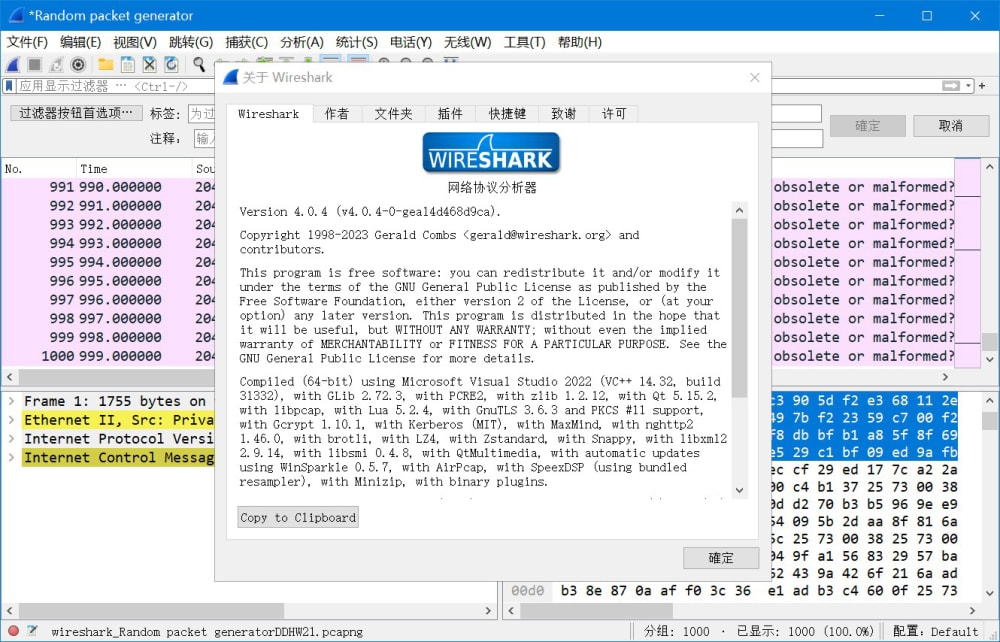Screen dimensions: 1000x642
Task: Open capture options gear icon
Action: 79,64
